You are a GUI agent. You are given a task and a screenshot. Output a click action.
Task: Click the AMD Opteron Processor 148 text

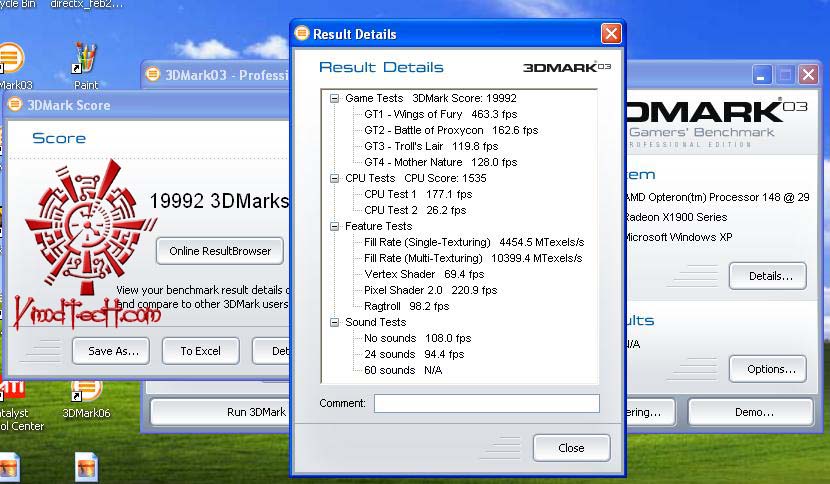[717, 197]
